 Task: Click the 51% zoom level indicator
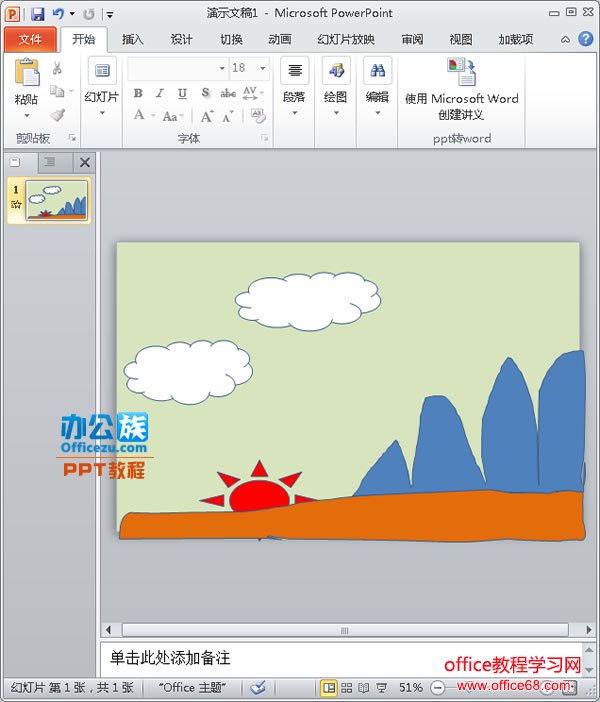pyautogui.click(x=410, y=688)
